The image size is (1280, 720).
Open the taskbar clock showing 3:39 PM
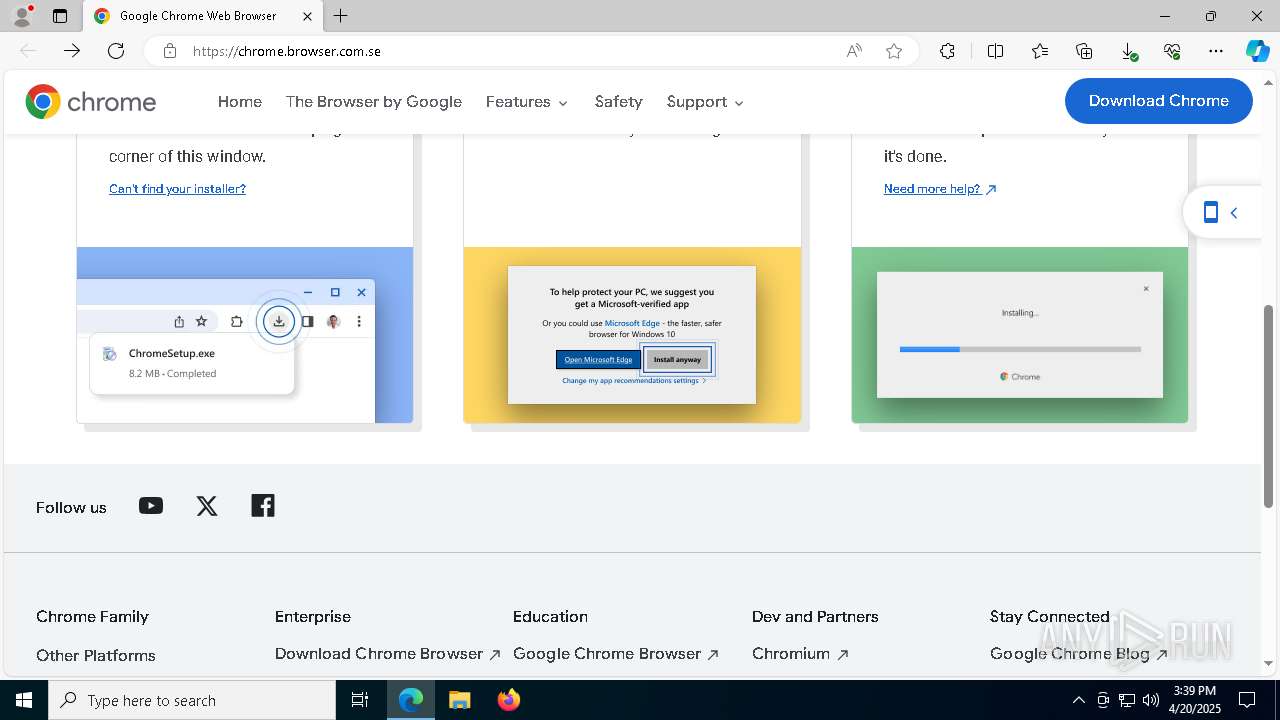point(1194,700)
